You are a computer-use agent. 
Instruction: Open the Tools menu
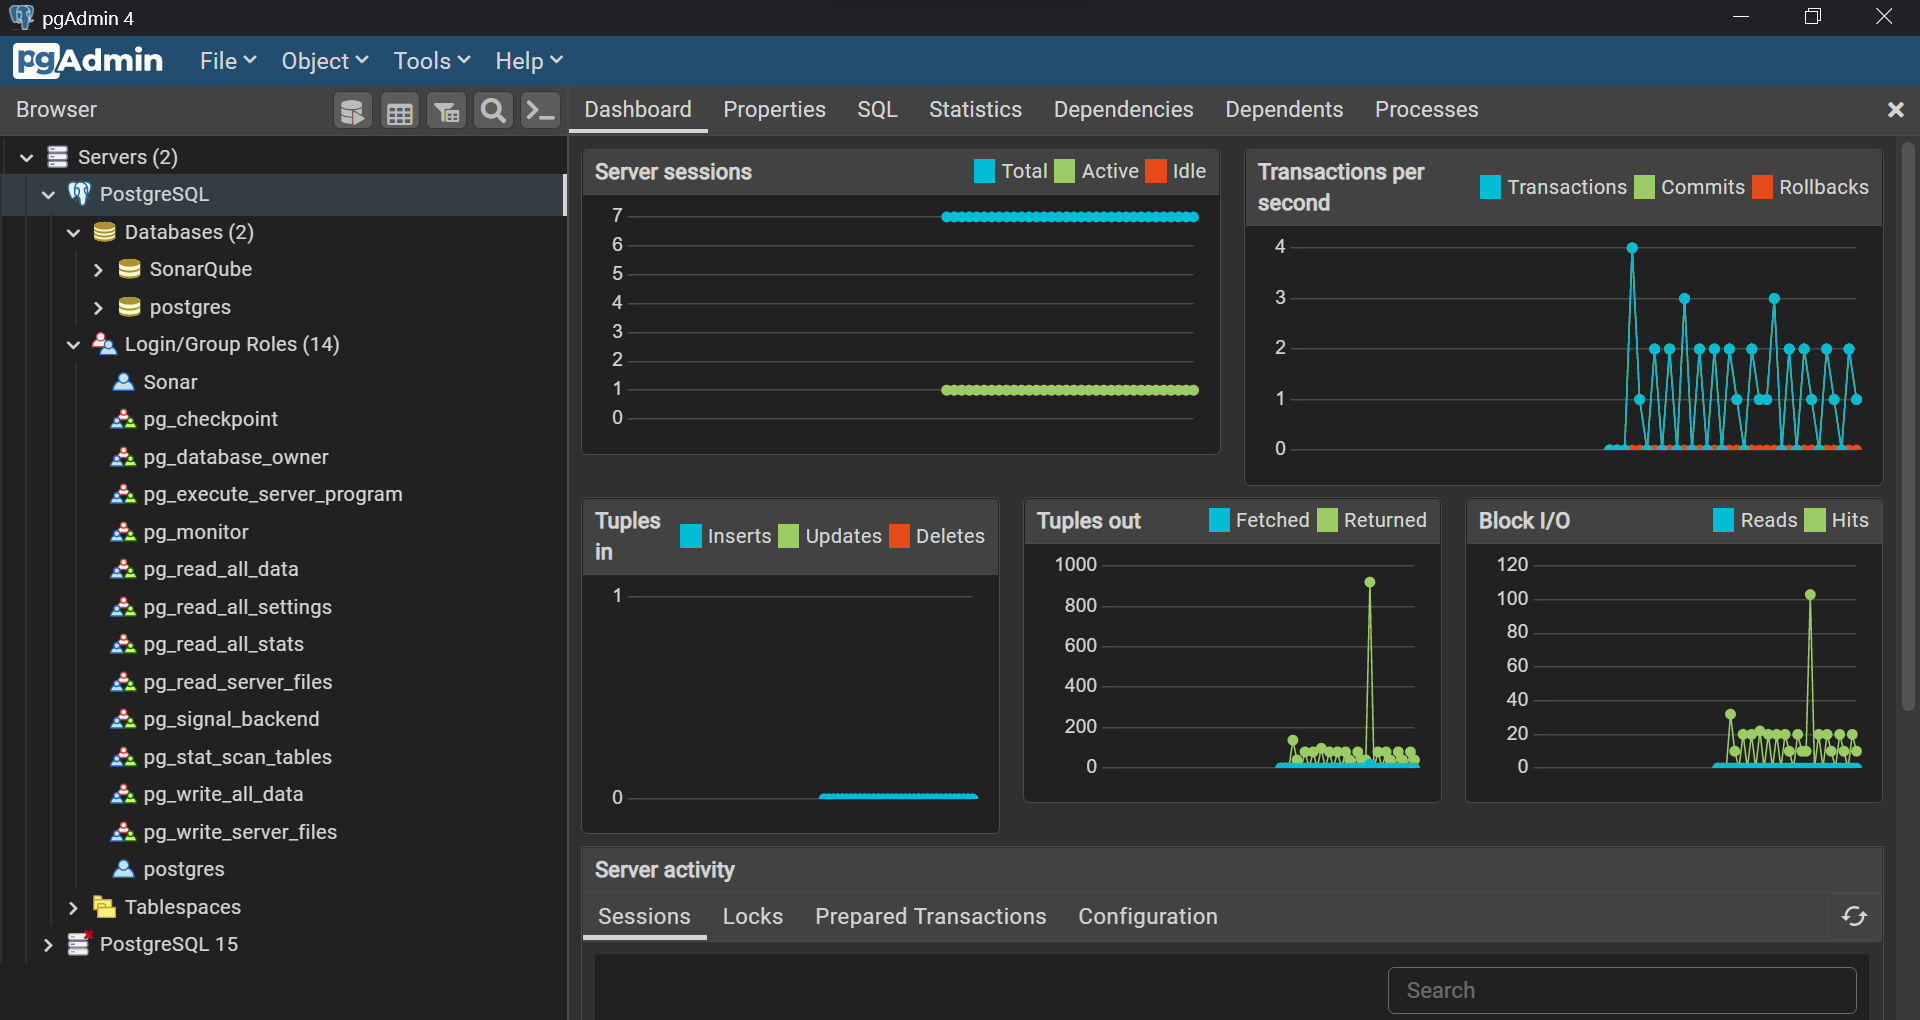click(x=431, y=61)
